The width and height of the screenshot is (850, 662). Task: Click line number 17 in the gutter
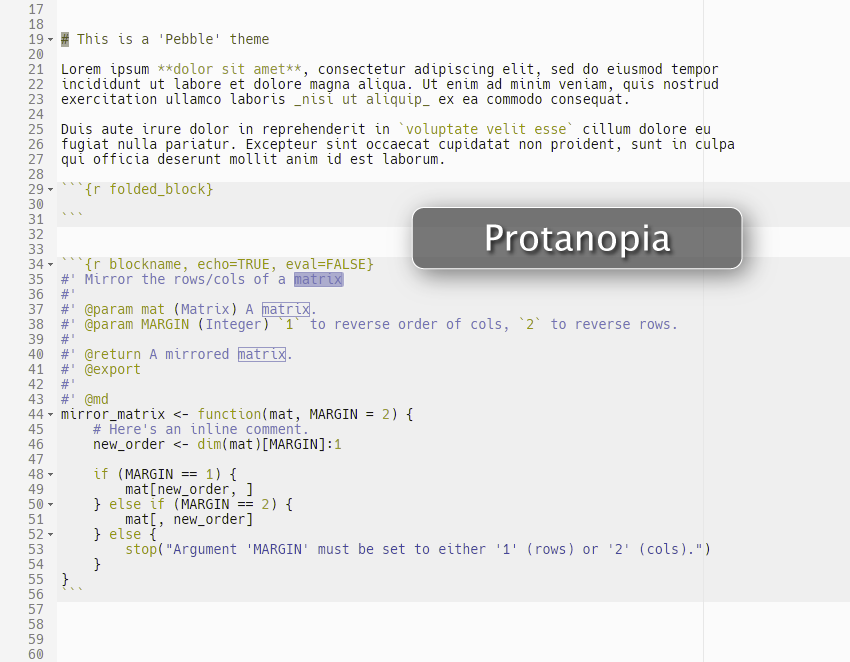pyautogui.click(x=36, y=10)
